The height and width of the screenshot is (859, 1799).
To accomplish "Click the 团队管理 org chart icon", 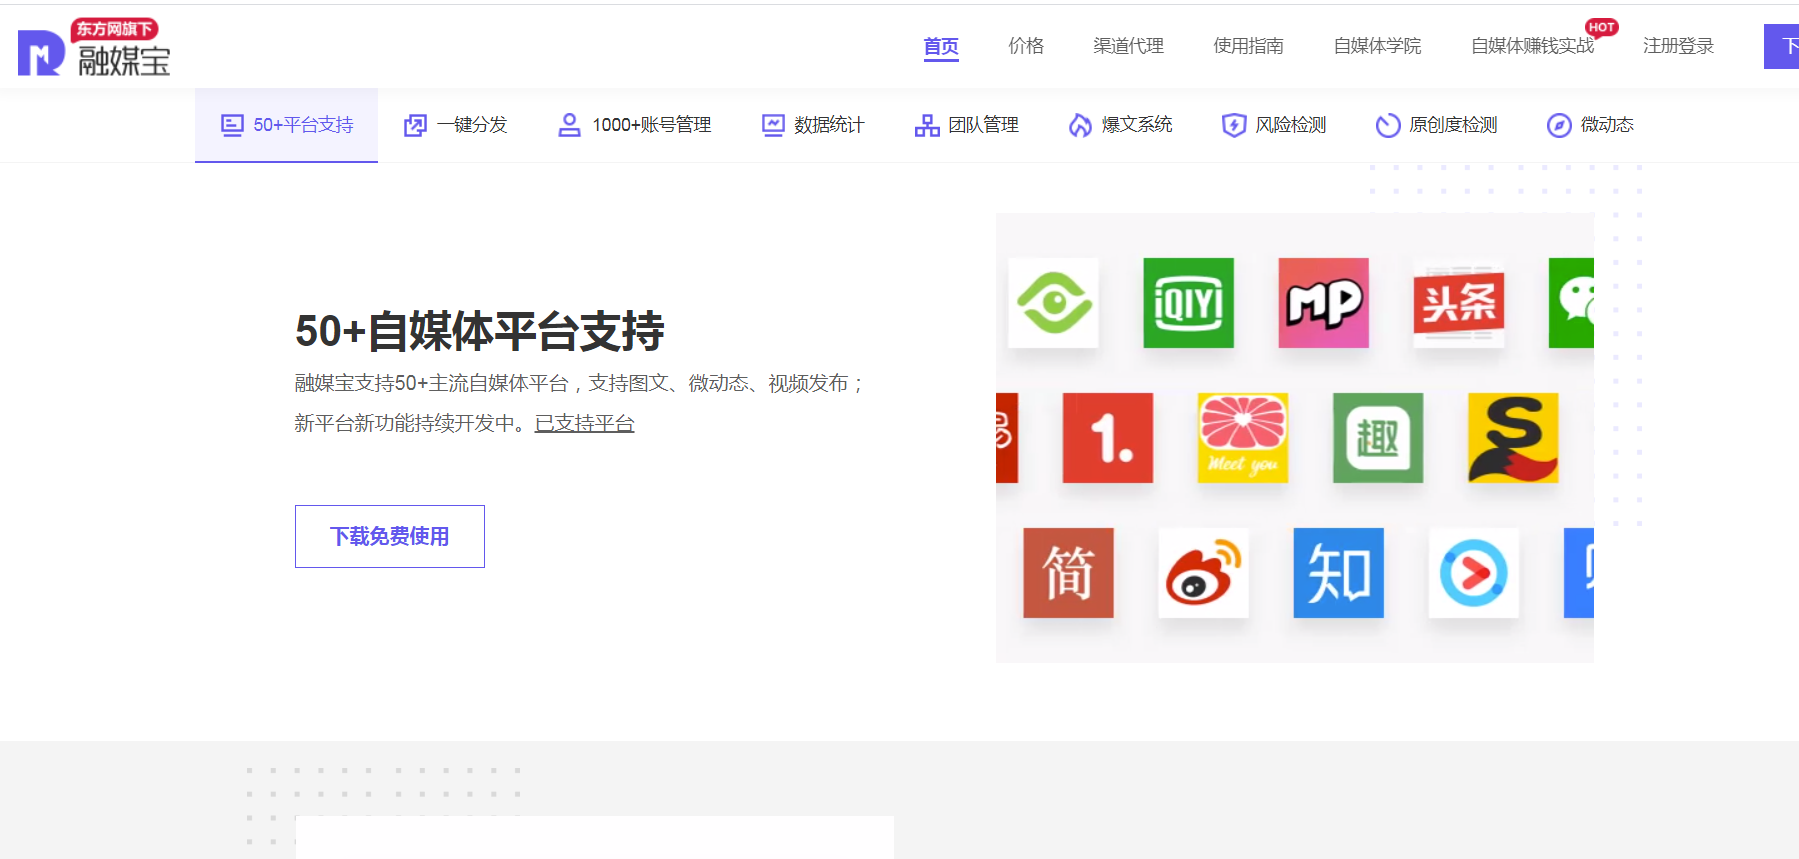I will 927,125.
